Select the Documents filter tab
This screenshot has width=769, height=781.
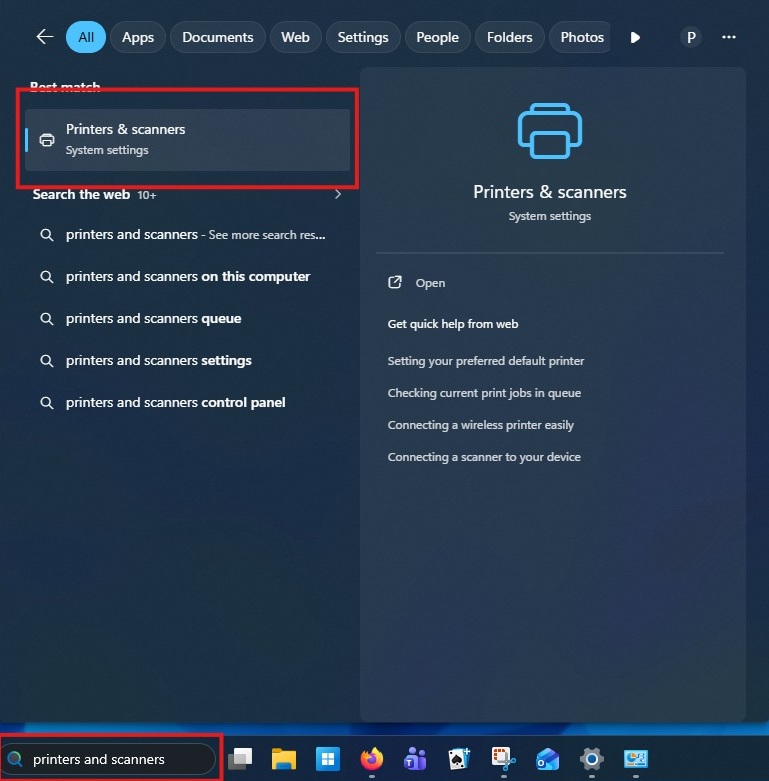coord(218,37)
